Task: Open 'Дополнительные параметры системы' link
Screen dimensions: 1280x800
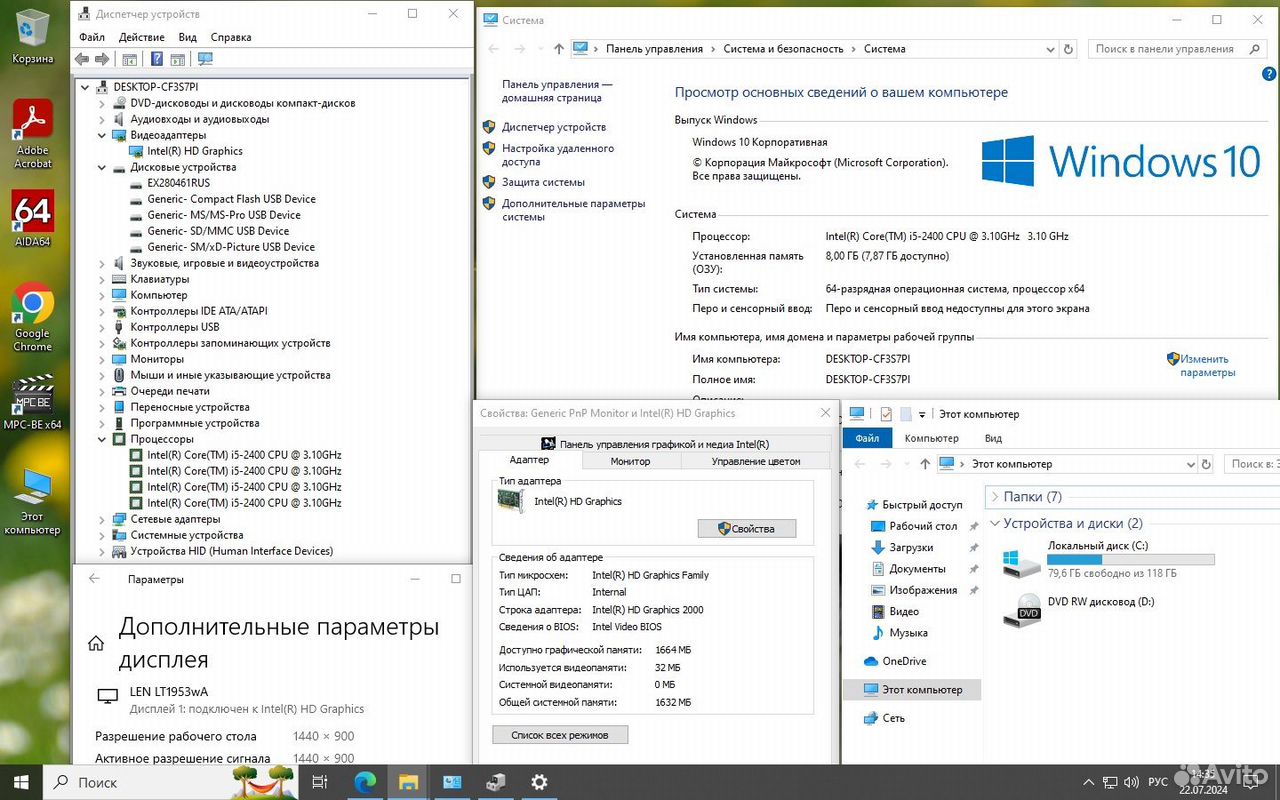Action: coord(573,210)
